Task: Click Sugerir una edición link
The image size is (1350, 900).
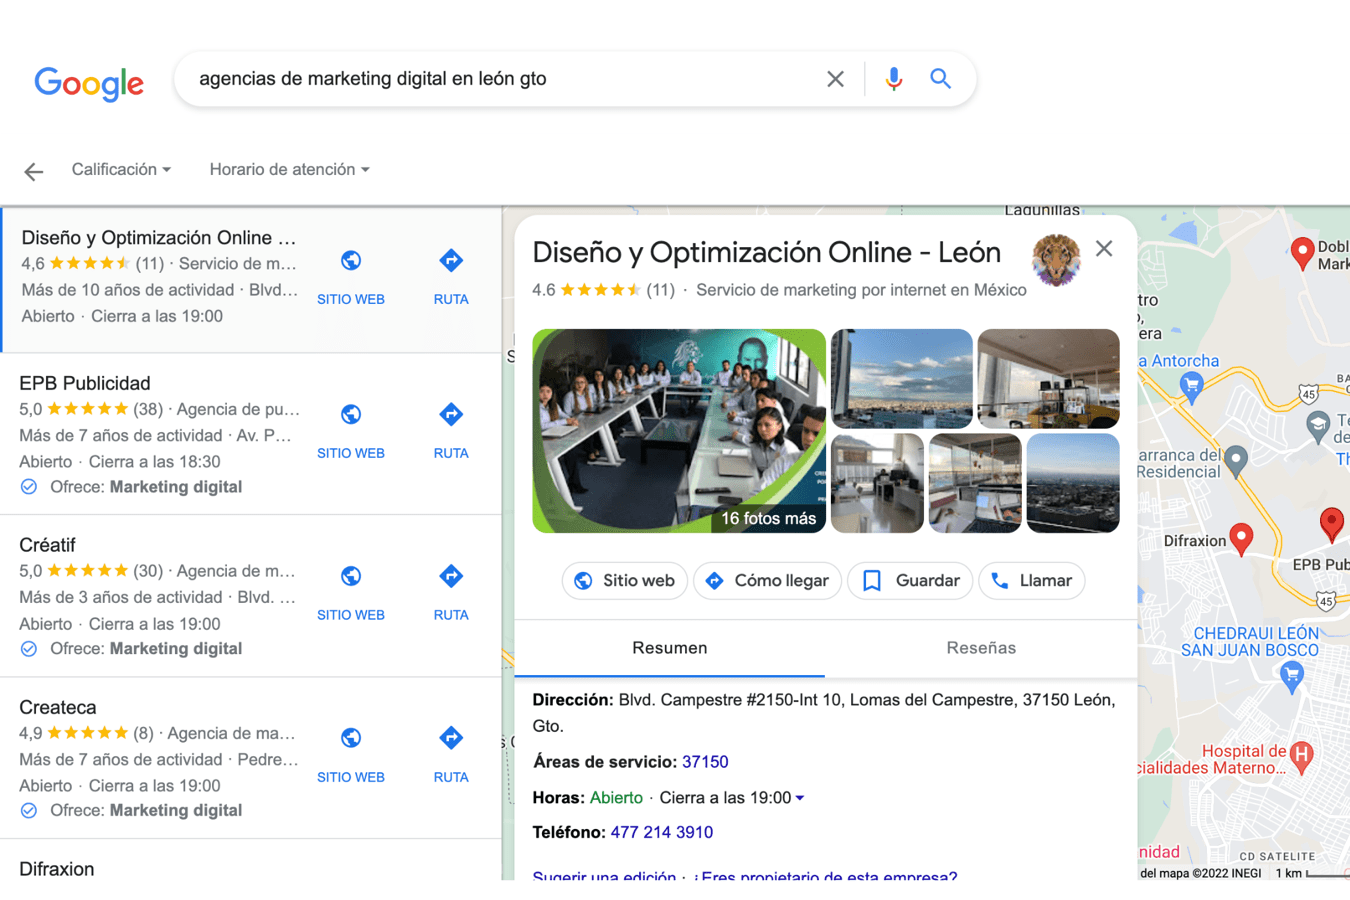Action: (x=604, y=876)
